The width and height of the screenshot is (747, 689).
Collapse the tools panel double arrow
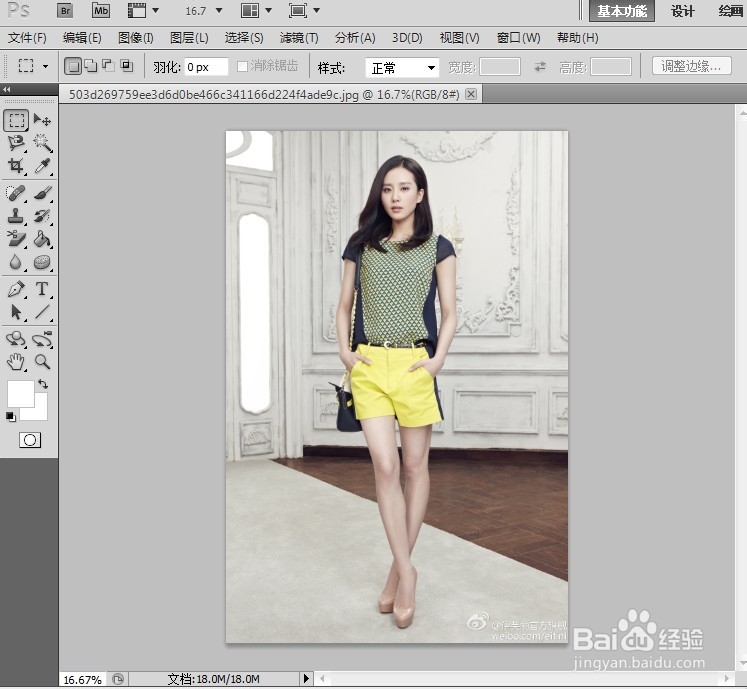tap(6, 89)
